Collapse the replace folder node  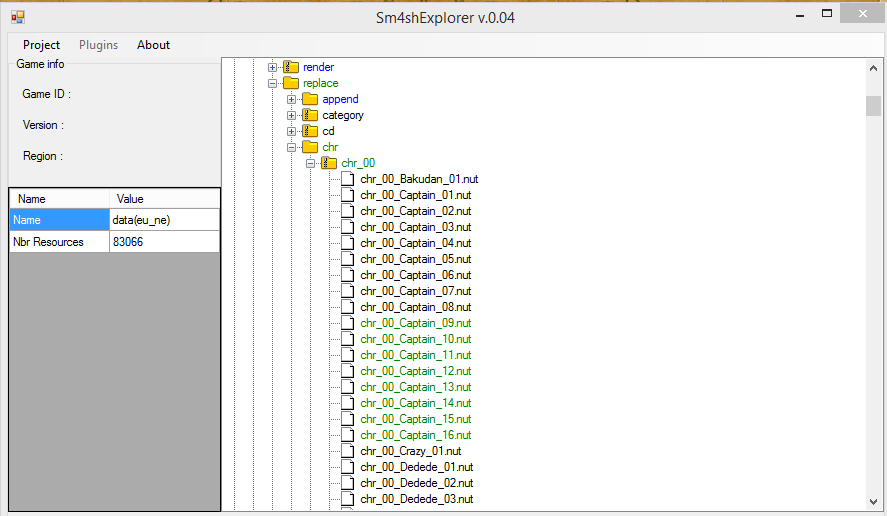pos(272,83)
